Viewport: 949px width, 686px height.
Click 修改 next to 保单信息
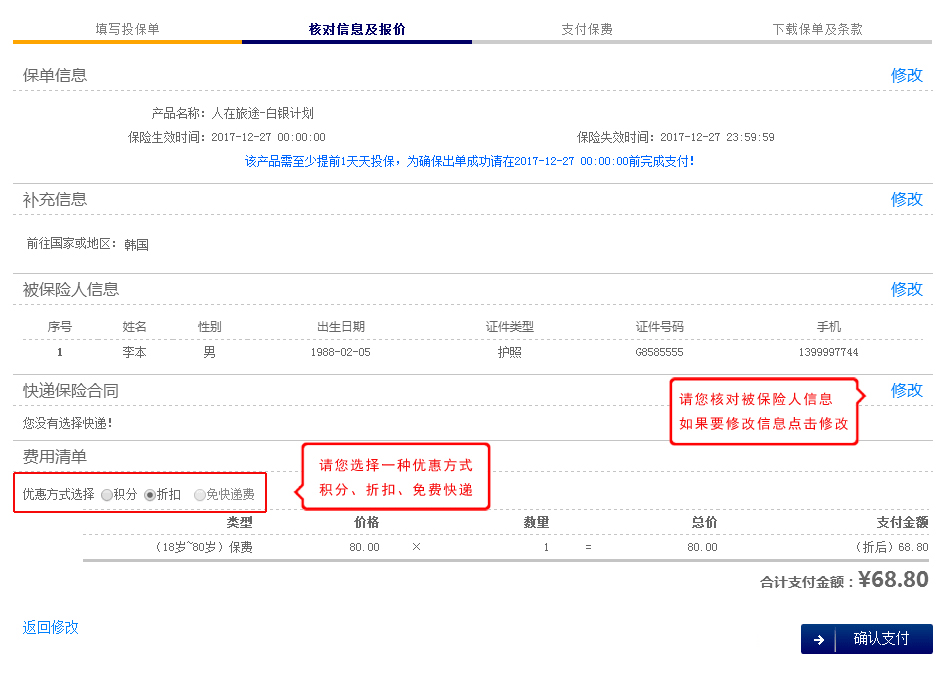[906, 75]
